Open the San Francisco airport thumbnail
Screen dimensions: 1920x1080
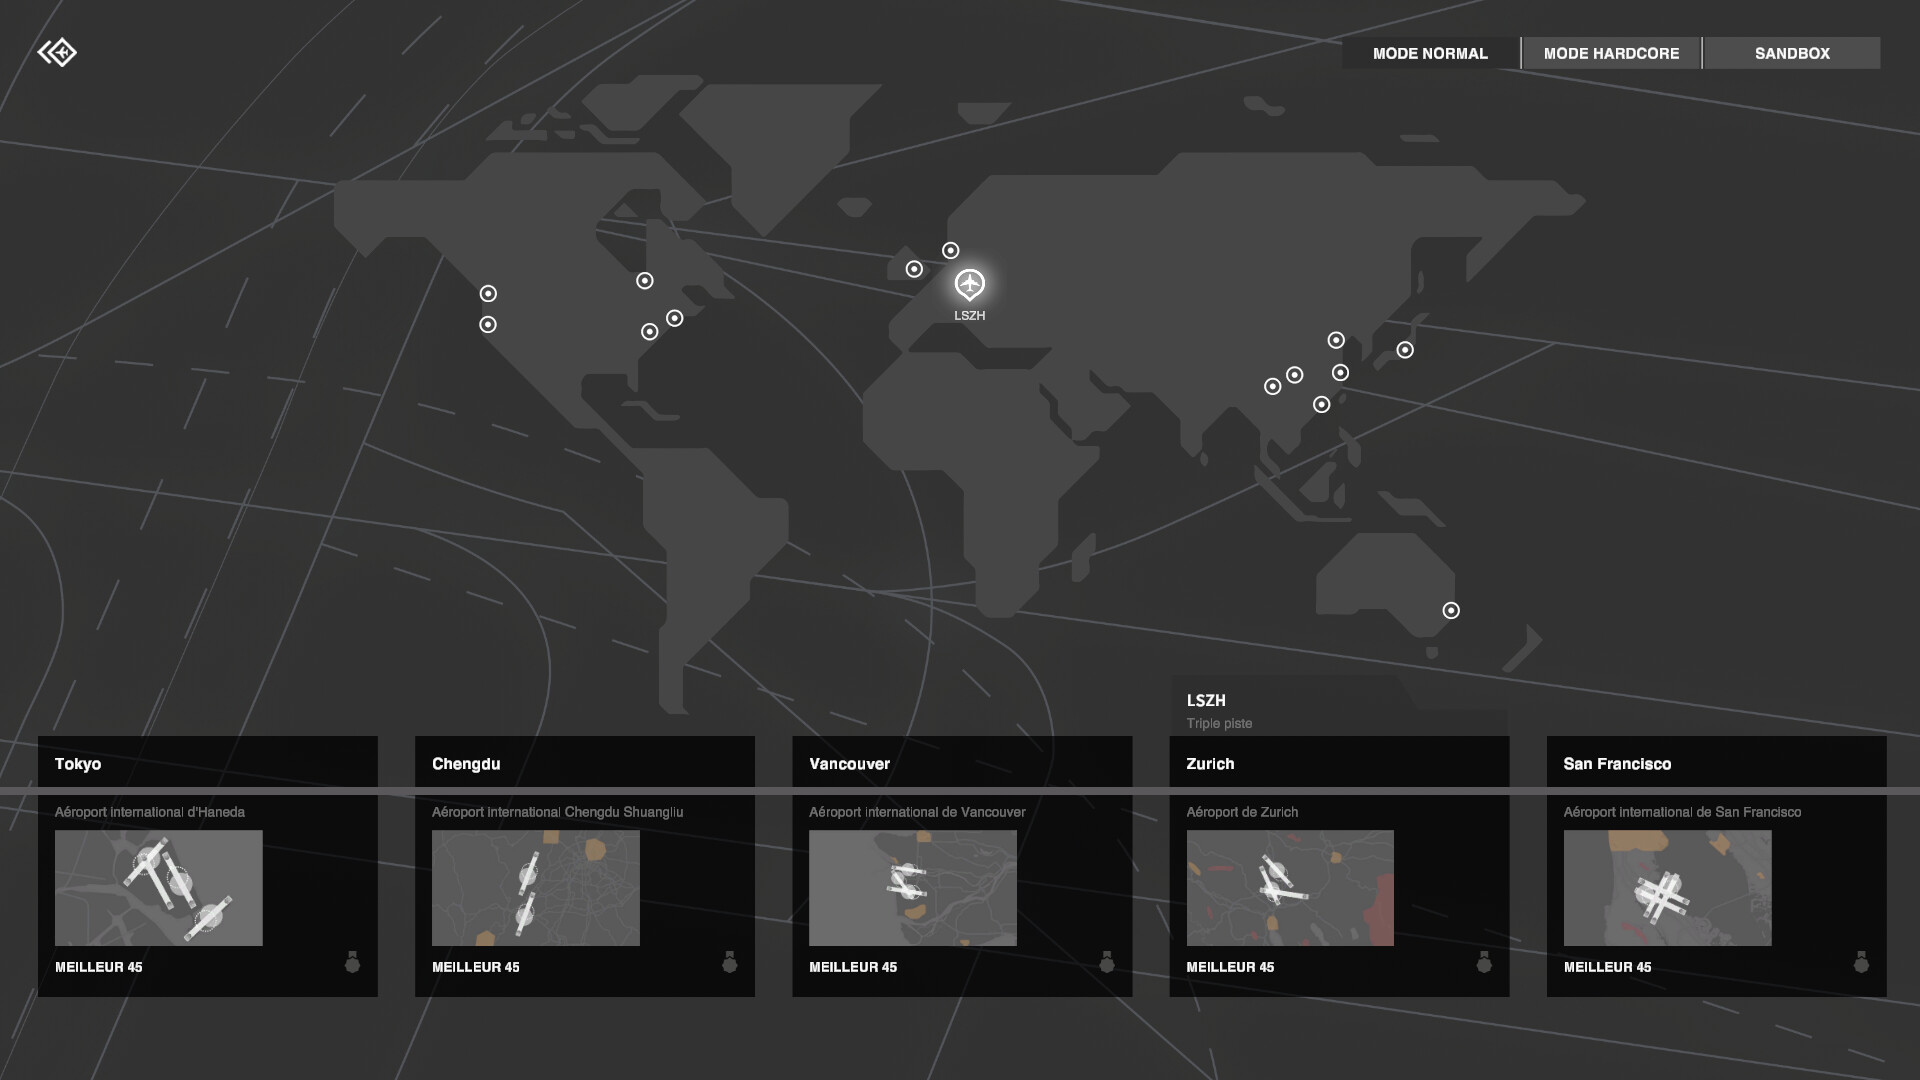pyautogui.click(x=1667, y=888)
